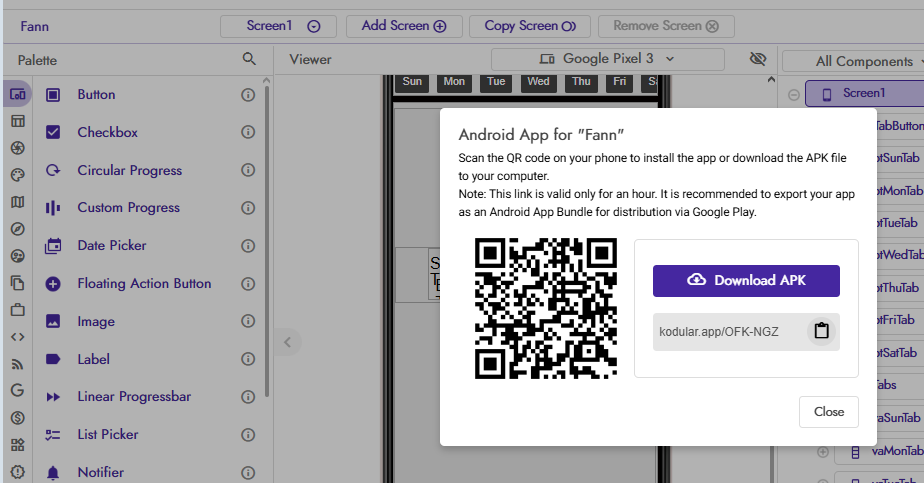Click the Palette search icon
924x483 pixels.
249,60
